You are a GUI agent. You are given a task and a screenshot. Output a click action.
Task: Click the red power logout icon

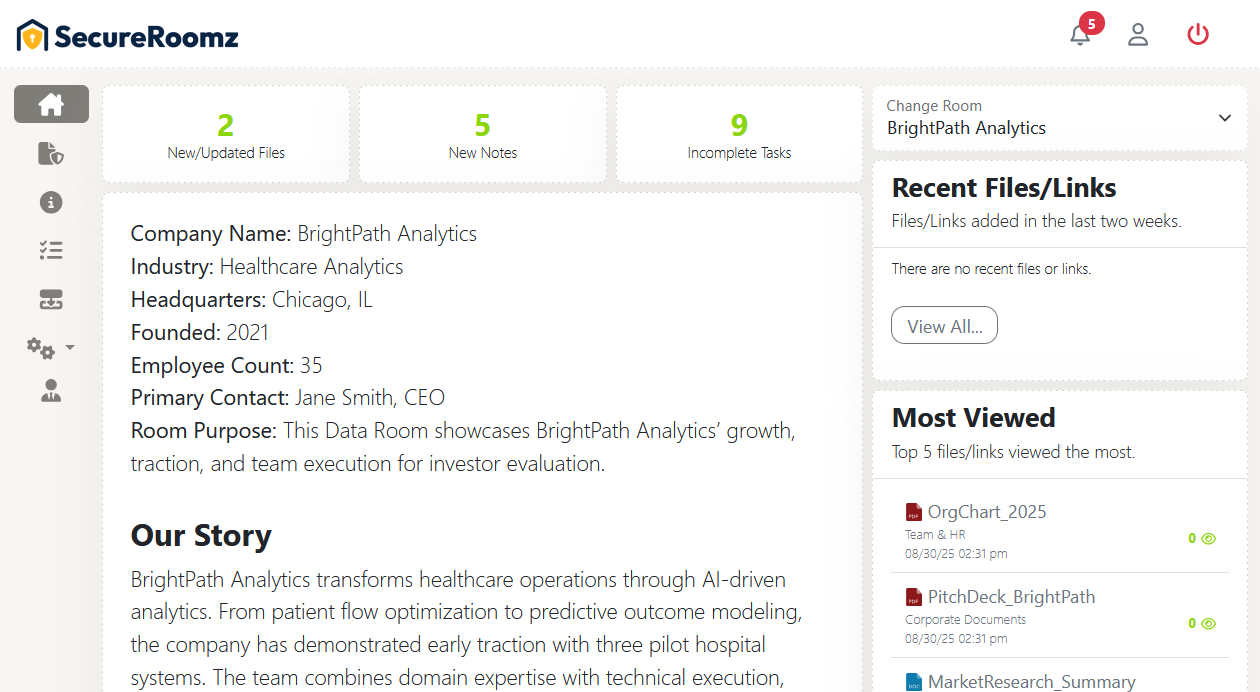[x=1198, y=35]
